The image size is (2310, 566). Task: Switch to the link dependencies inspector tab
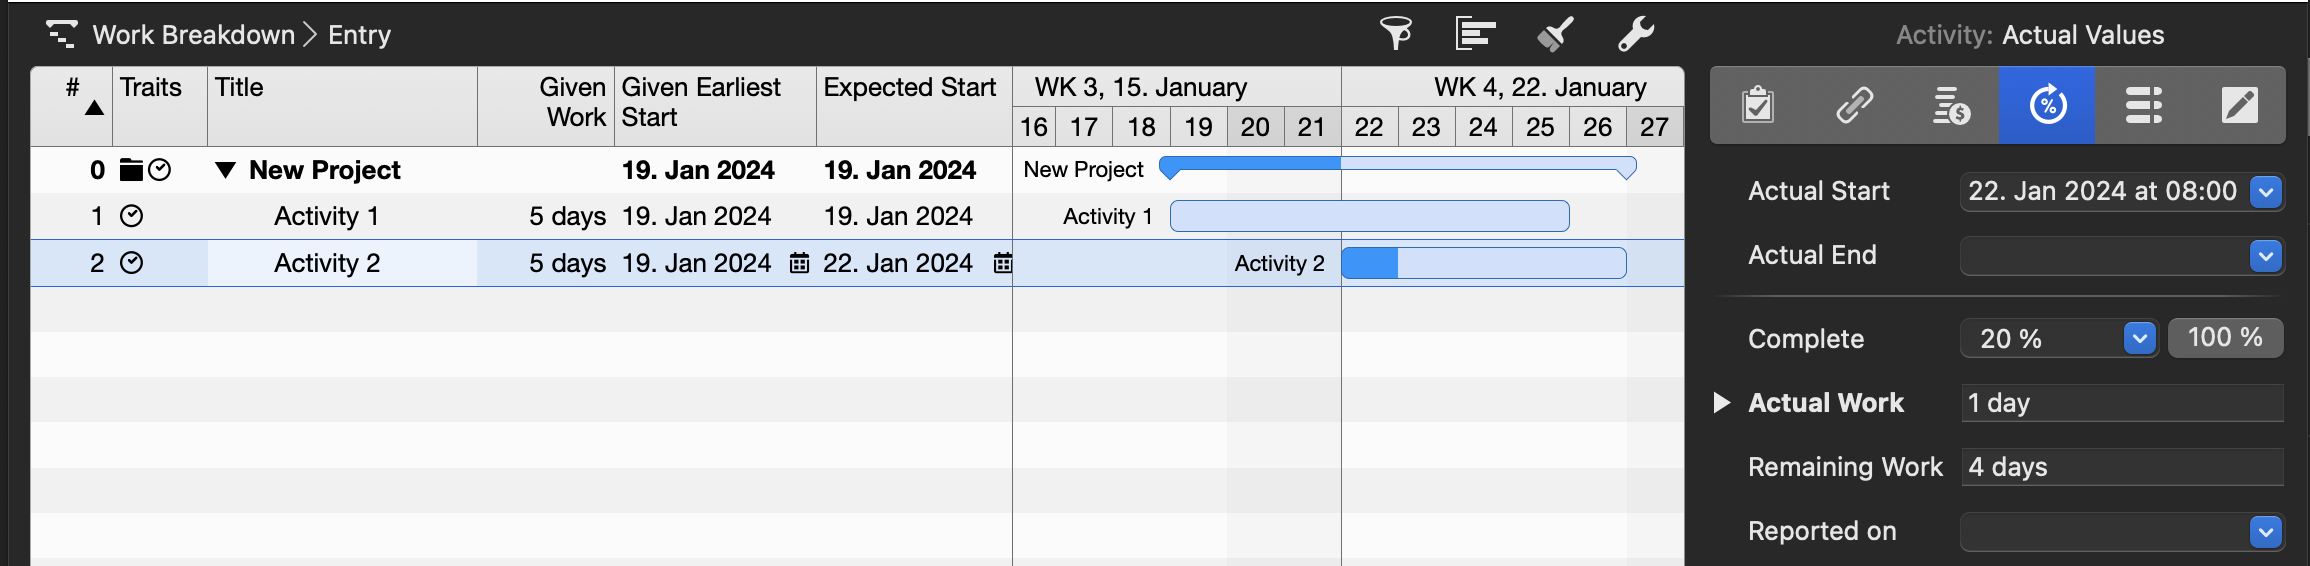[x=1854, y=105]
